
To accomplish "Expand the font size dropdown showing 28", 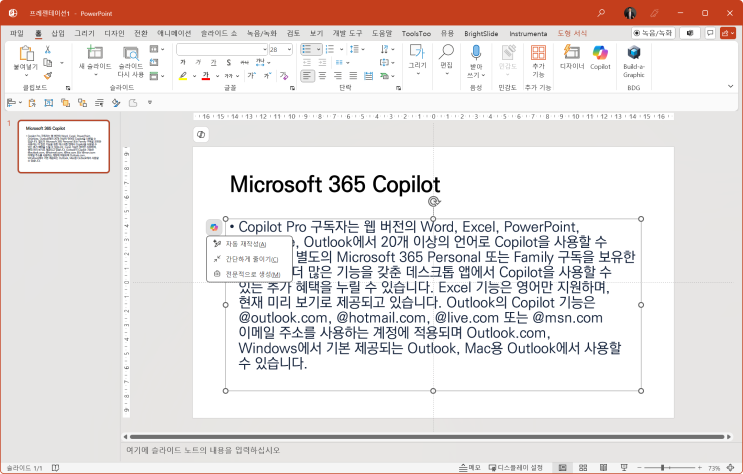I will pos(289,48).
